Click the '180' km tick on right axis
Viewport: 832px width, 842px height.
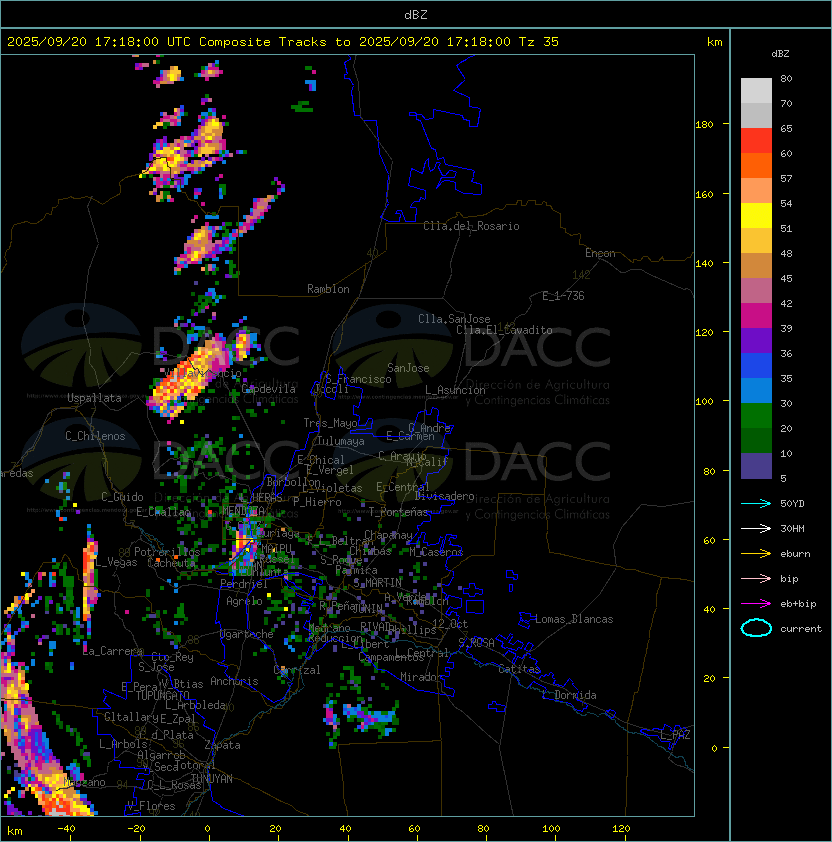tap(704, 125)
